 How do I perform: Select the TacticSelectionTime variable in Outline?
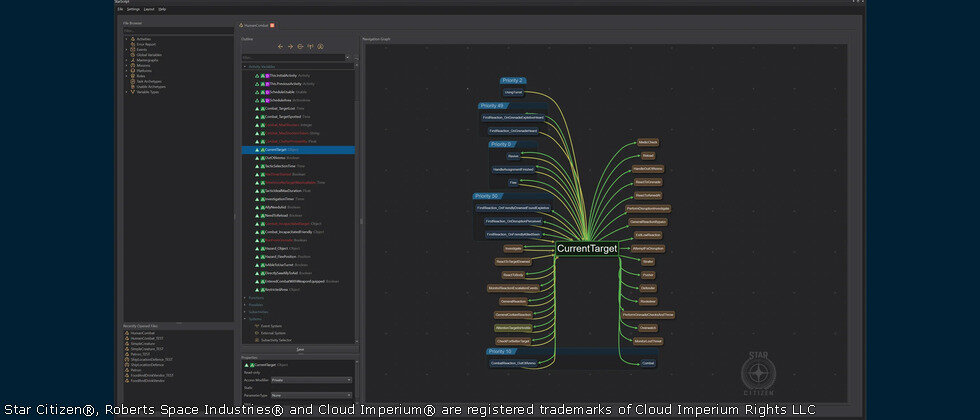pyautogui.click(x=298, y=166)
